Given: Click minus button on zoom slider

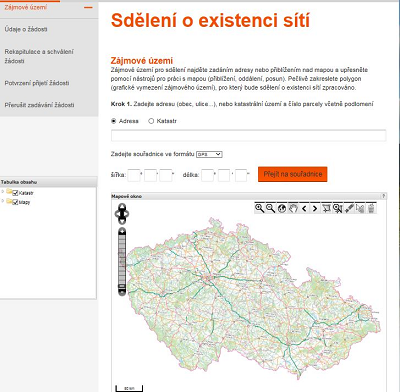Looking at the screenshot, I should click(x=122, y=292).
